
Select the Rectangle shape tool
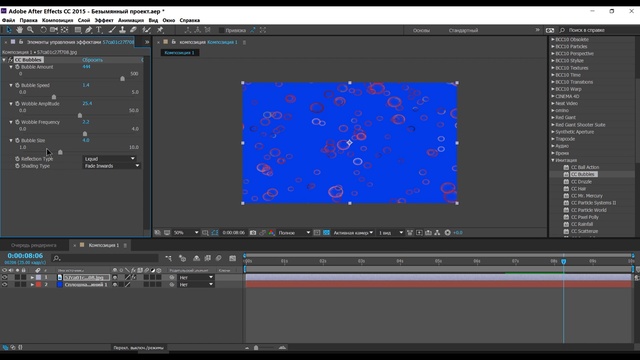[78, 30]
